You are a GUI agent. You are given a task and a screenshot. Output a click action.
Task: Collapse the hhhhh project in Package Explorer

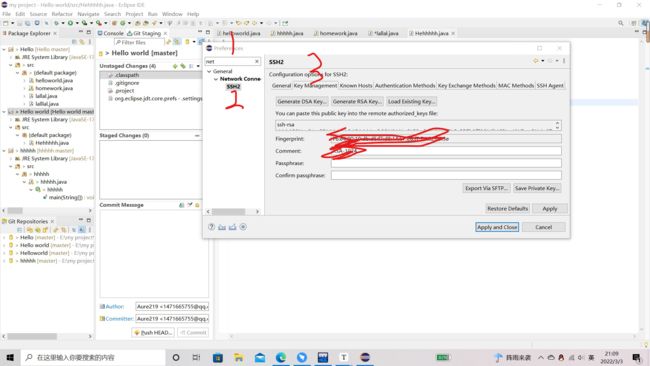(4, 151)
